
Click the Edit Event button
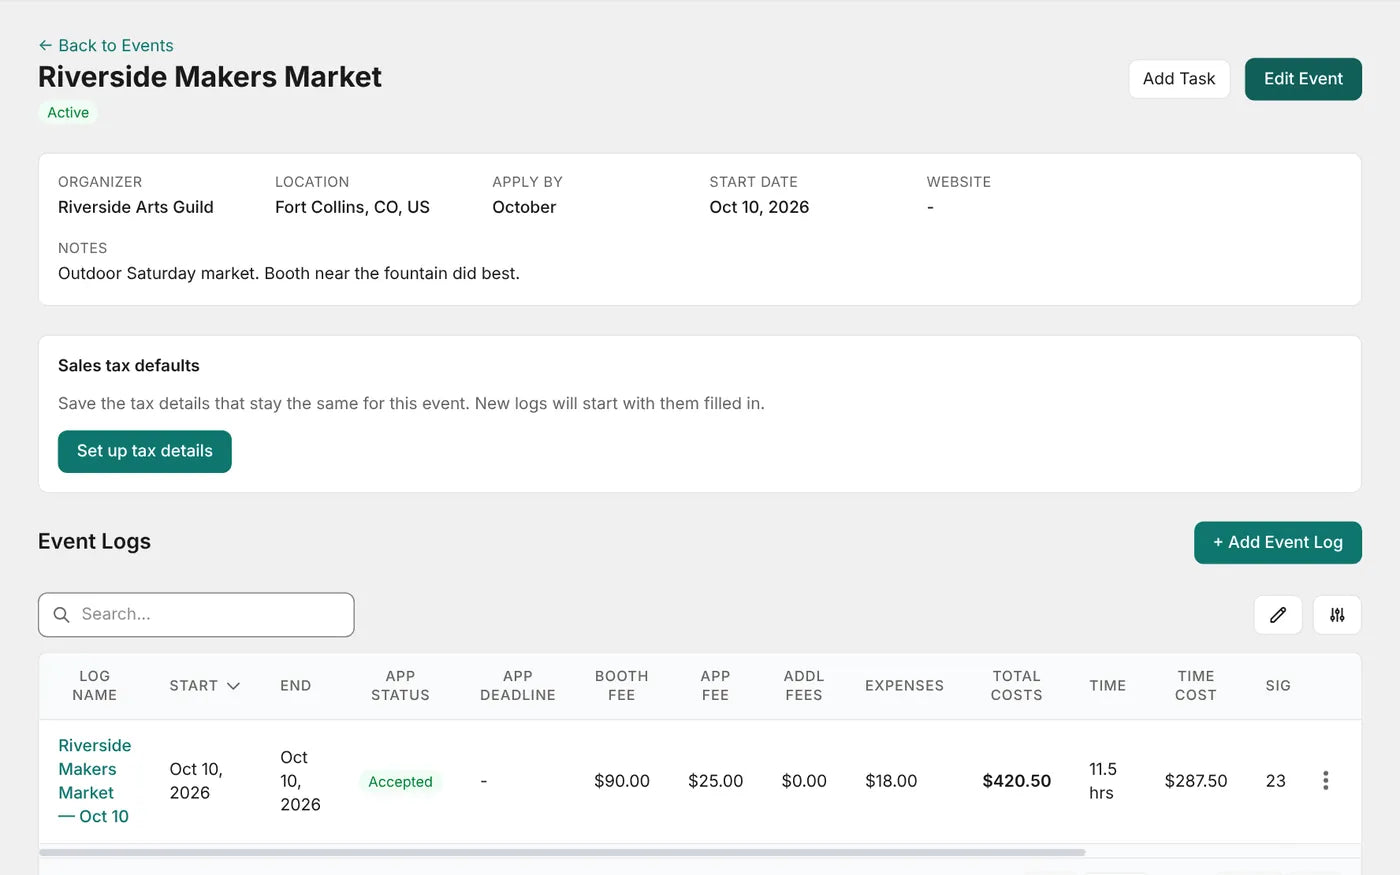(x=1303, y=79)
